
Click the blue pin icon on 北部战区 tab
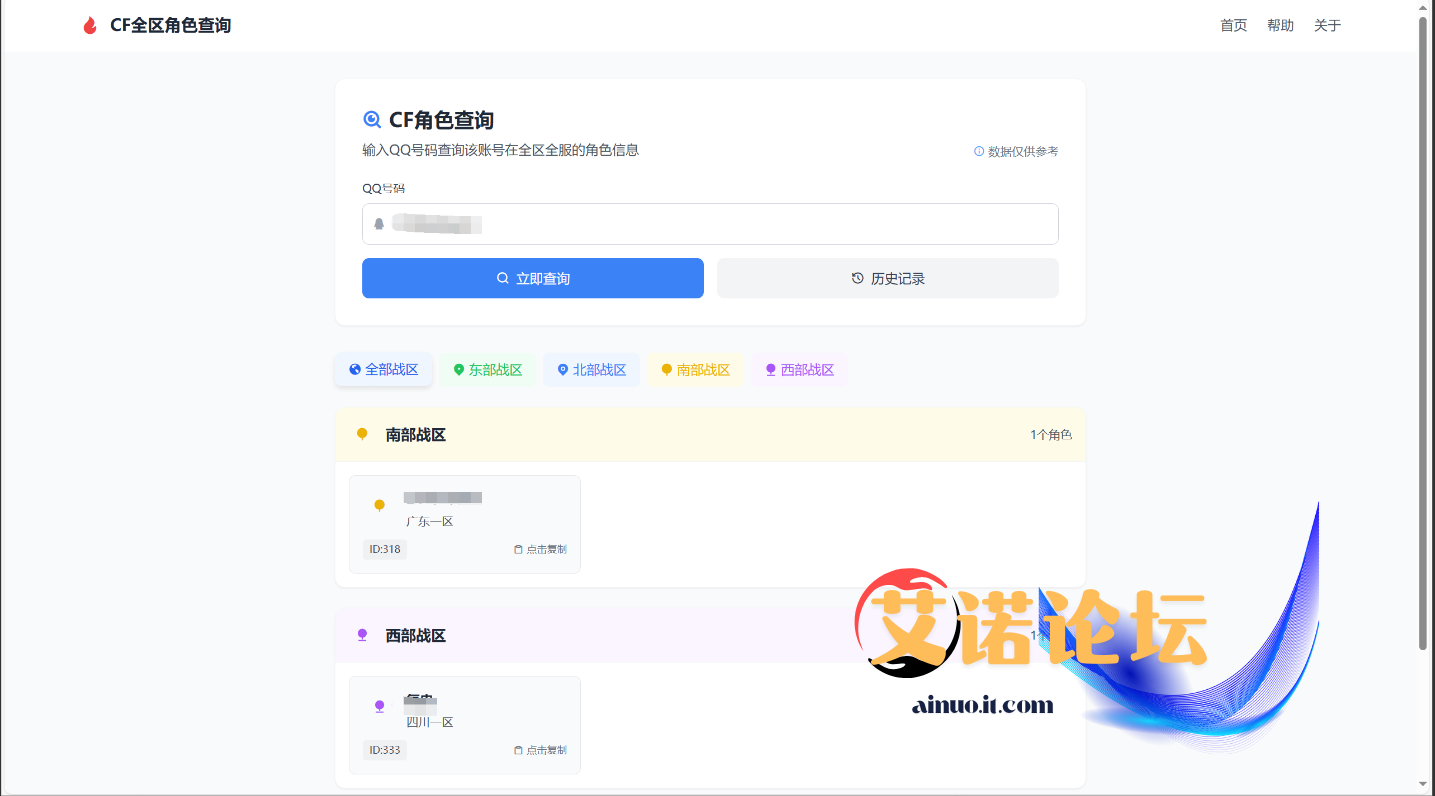tap(563, 370)
